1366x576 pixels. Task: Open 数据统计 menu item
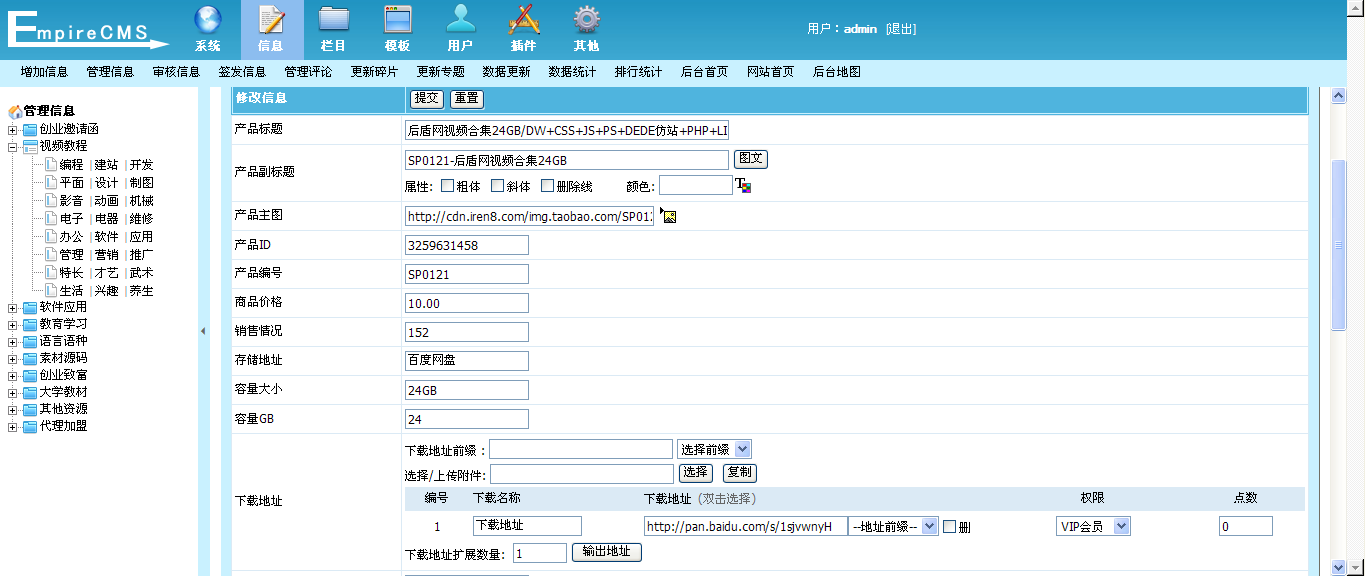point(572,72)
